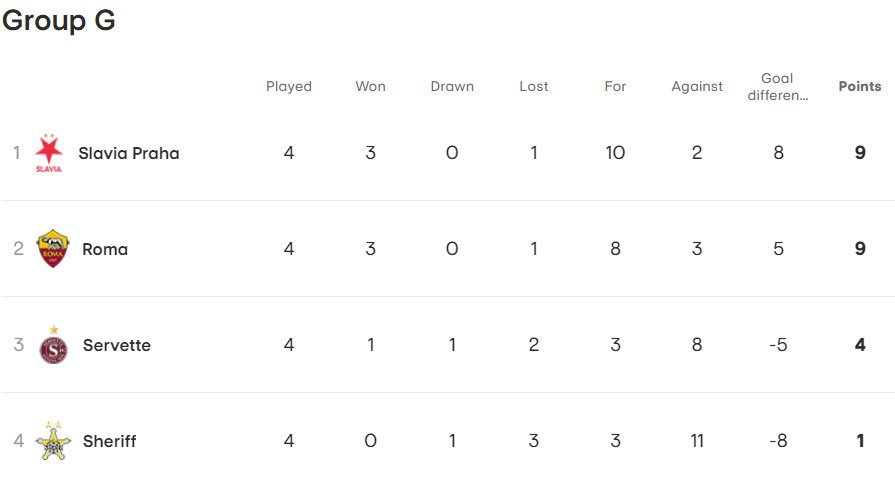Image resolution: width=895 pixels, height=479 pixels.
Task: Click Slavia Praha's points total
Action: coord(860,153)
